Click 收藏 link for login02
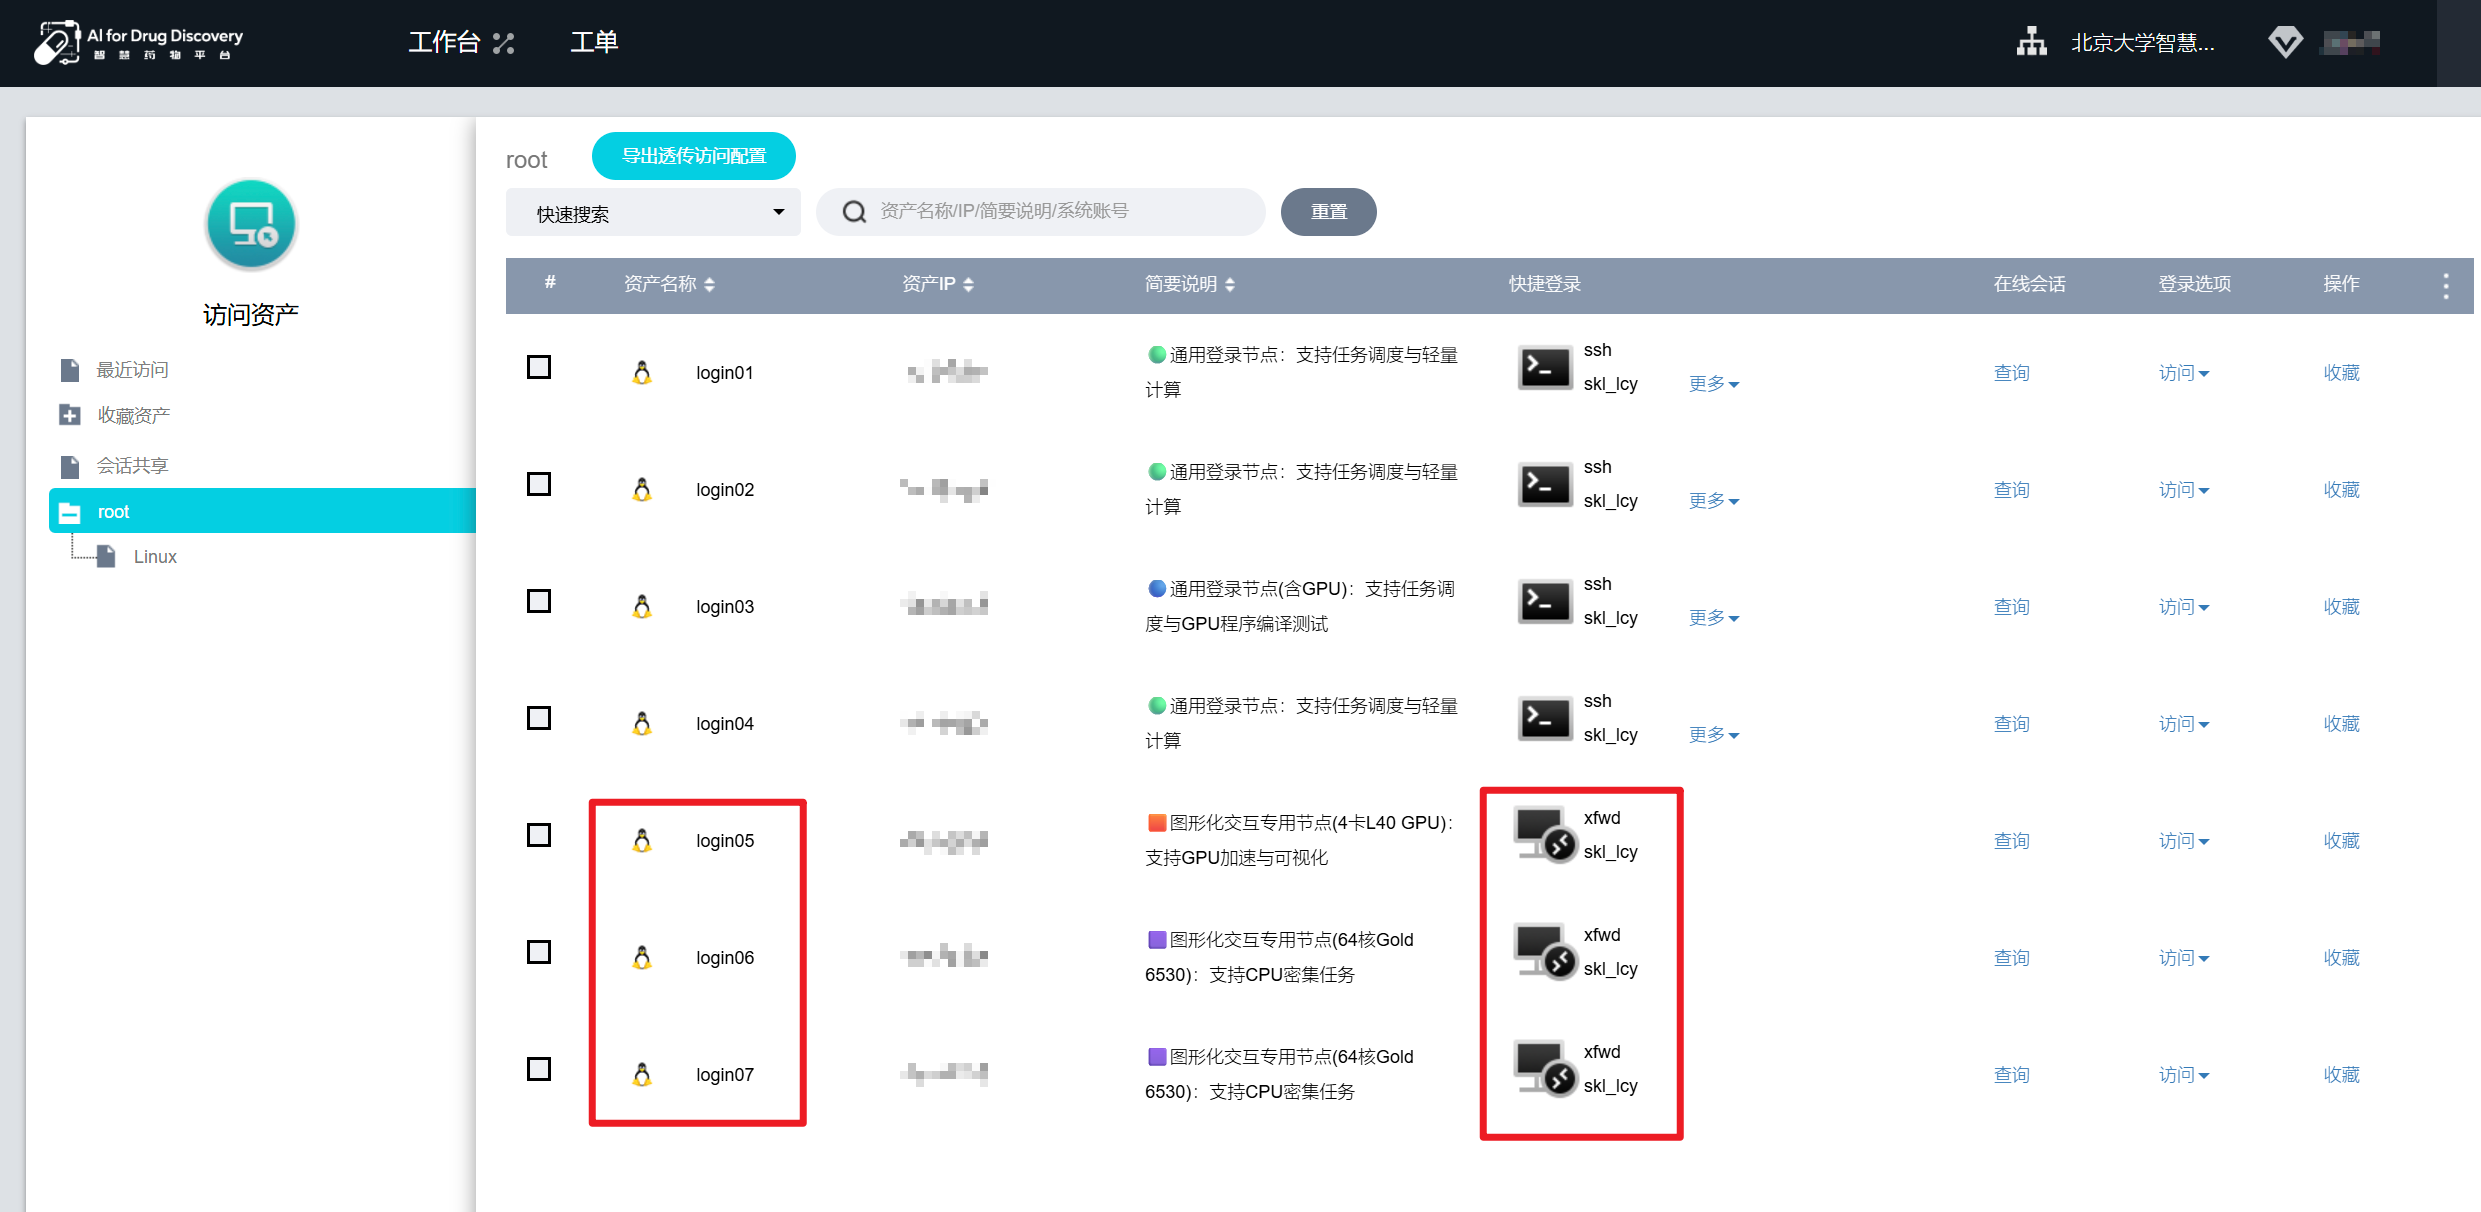2481x1212 pixels. point(2341,490)
